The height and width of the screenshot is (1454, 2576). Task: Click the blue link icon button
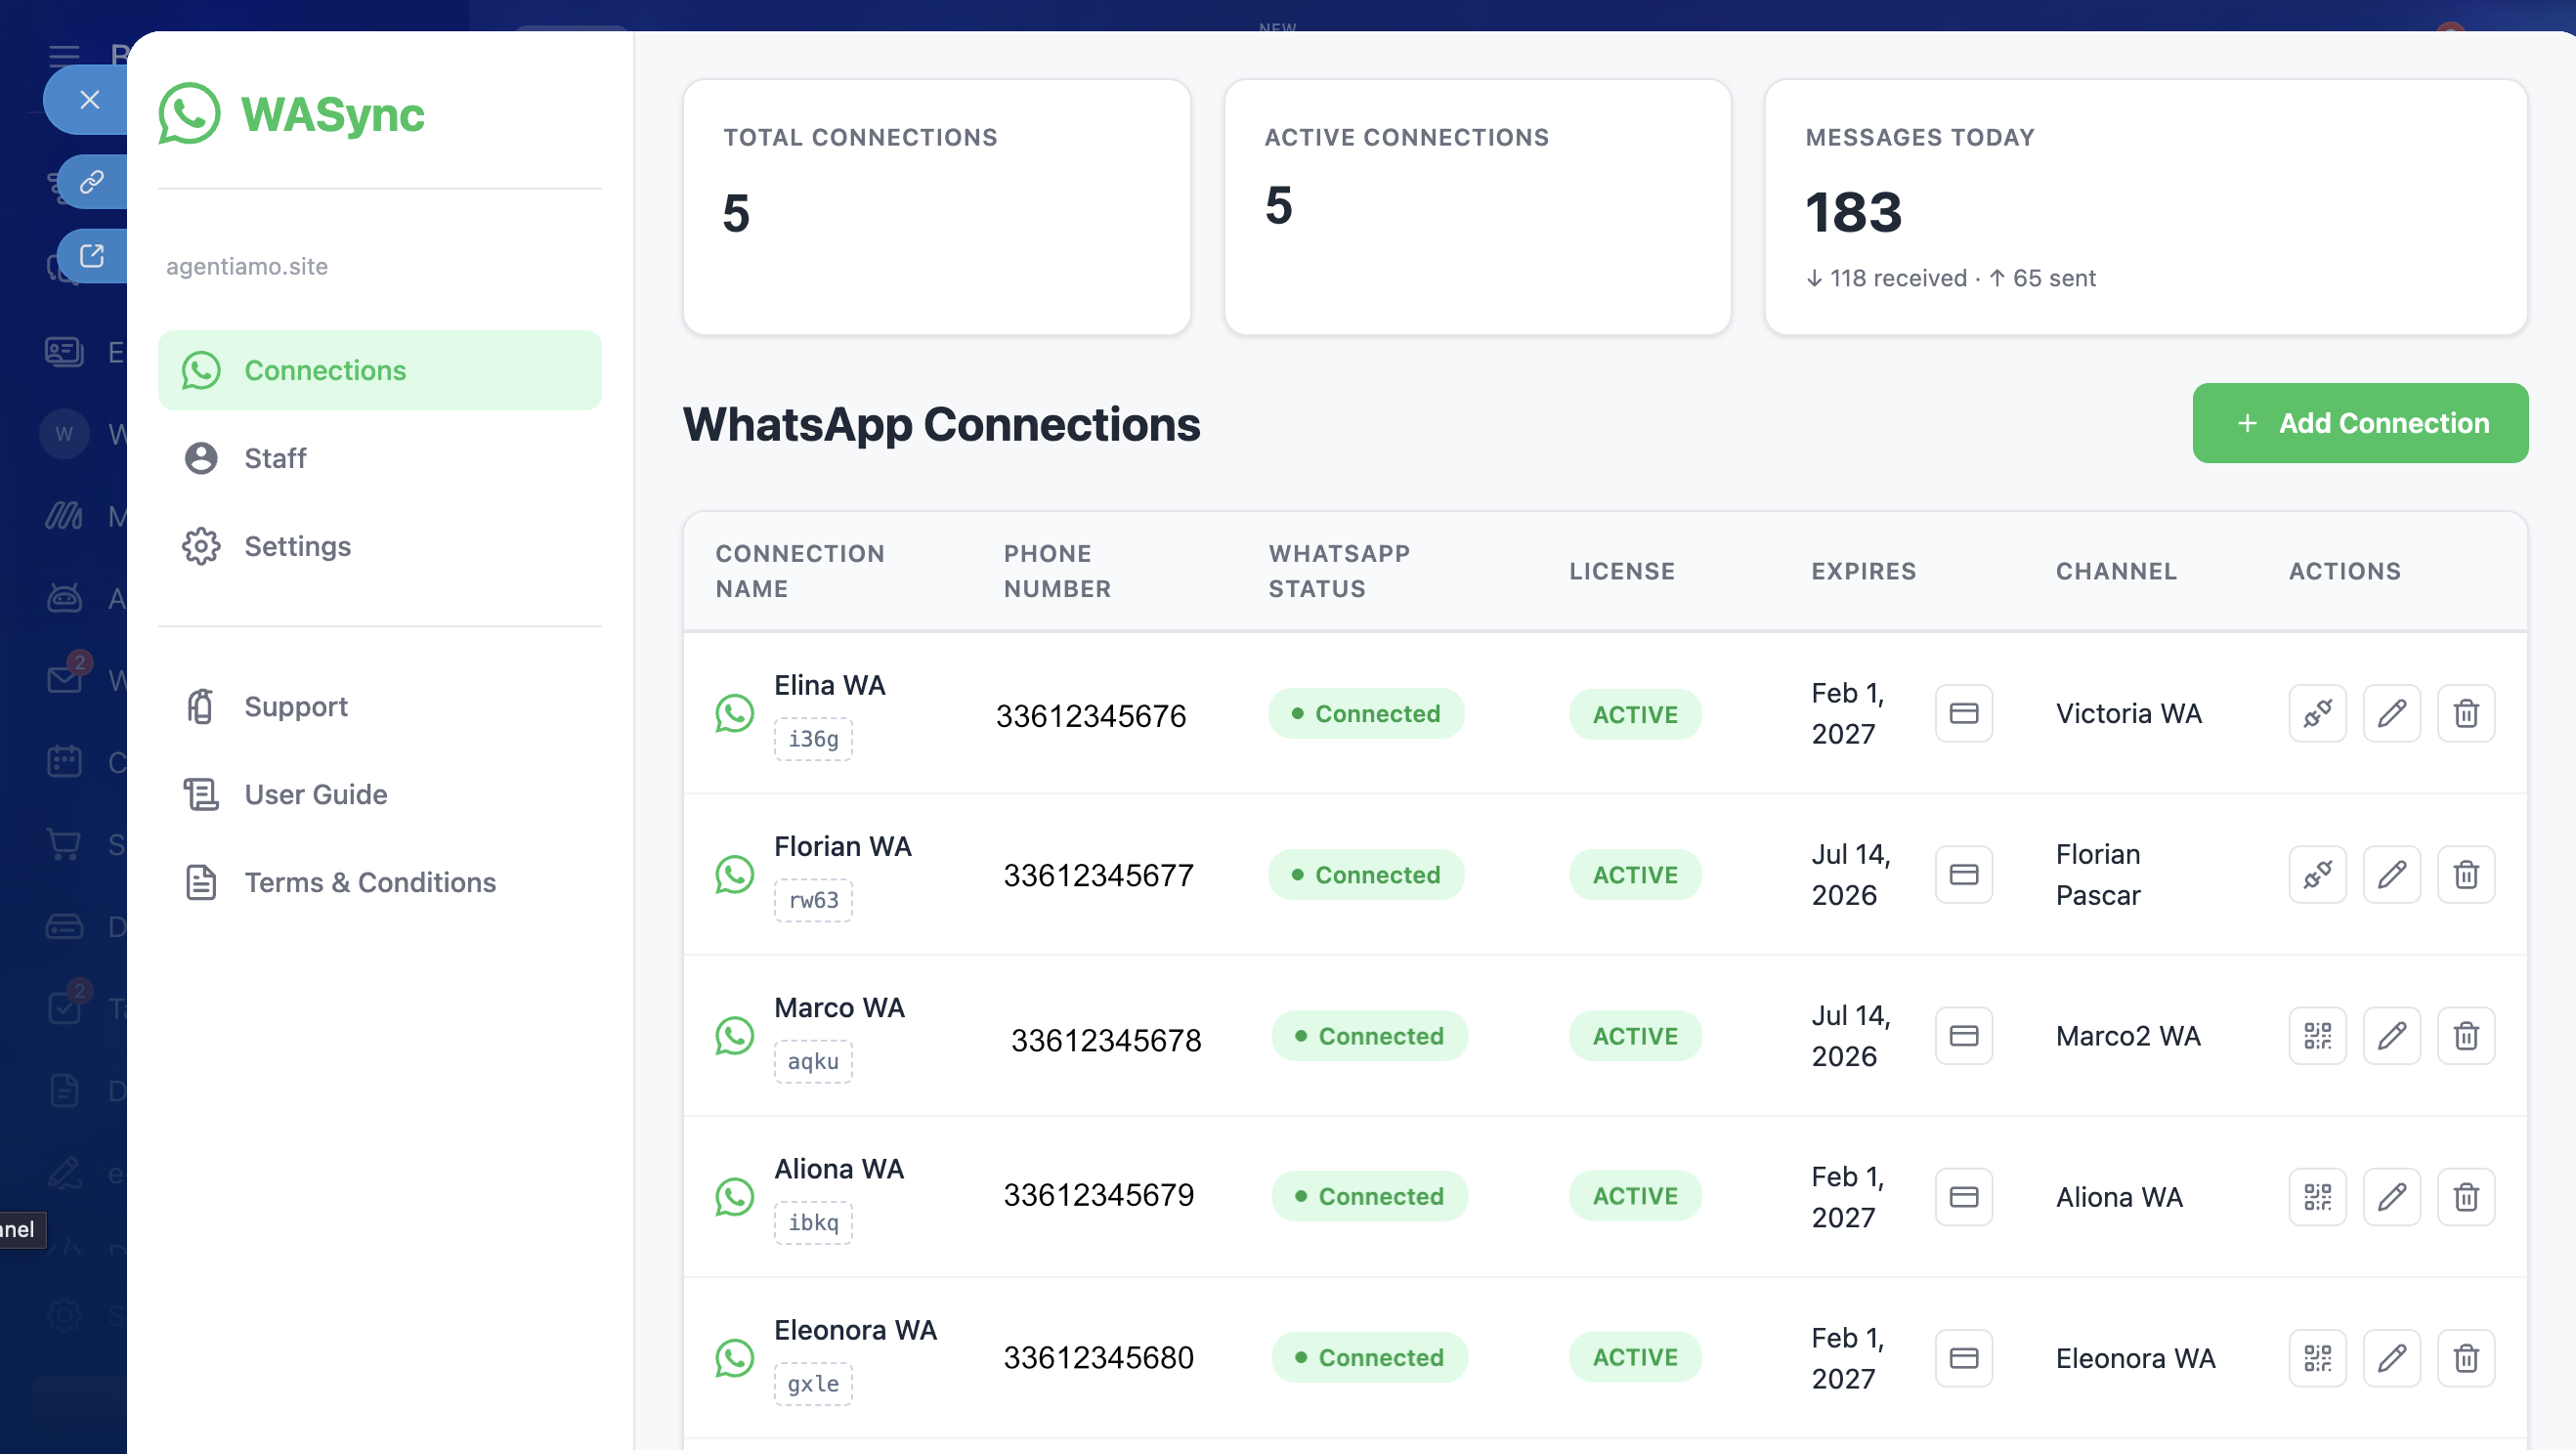tap(92, 182)
